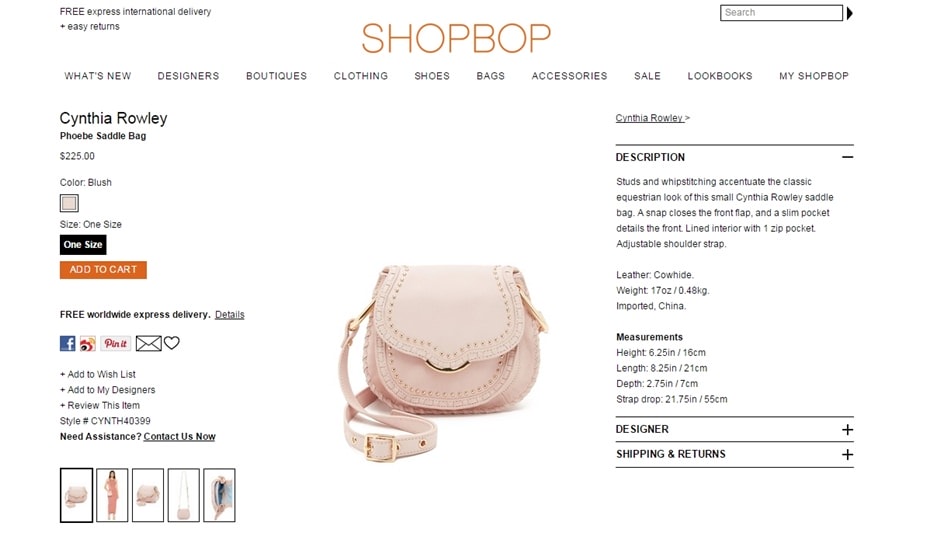Open the Cynthia Rowley breadcrumb link
940x550 pixels.
coord(649,118)
